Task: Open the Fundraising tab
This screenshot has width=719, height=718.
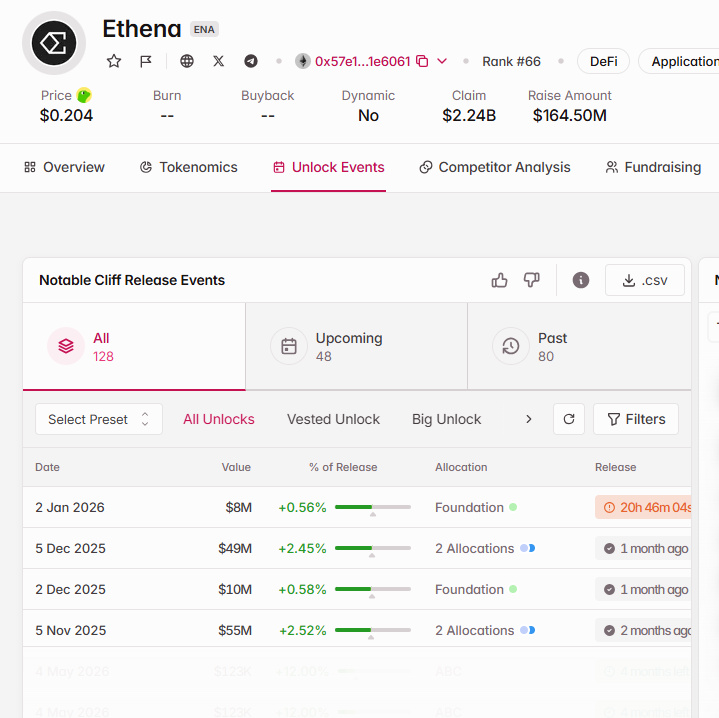Action: click(653, 167)
